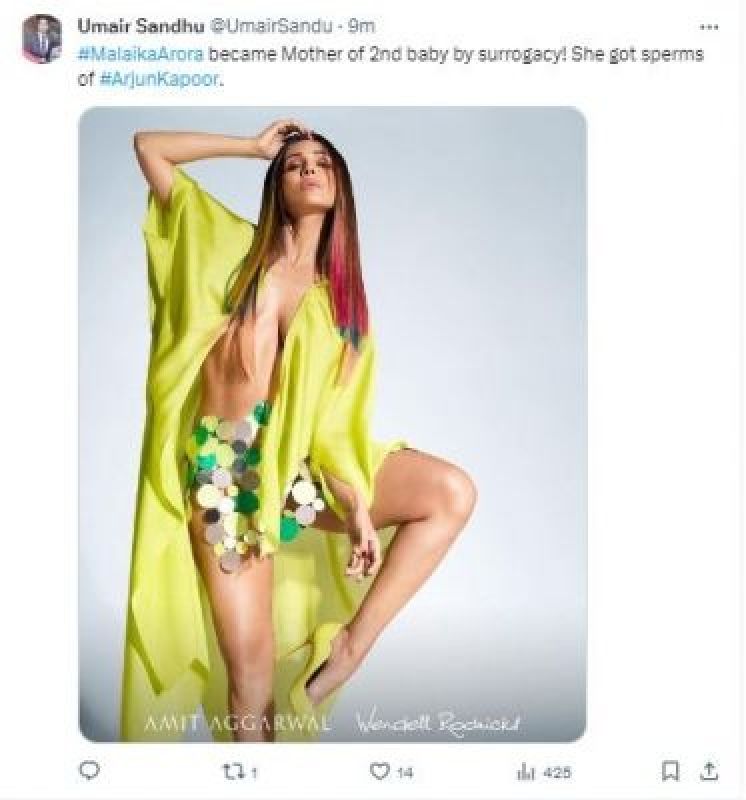Click the reply speech bubble icon
This screenshot has width=746, height=800.
(x=90, y=771)
